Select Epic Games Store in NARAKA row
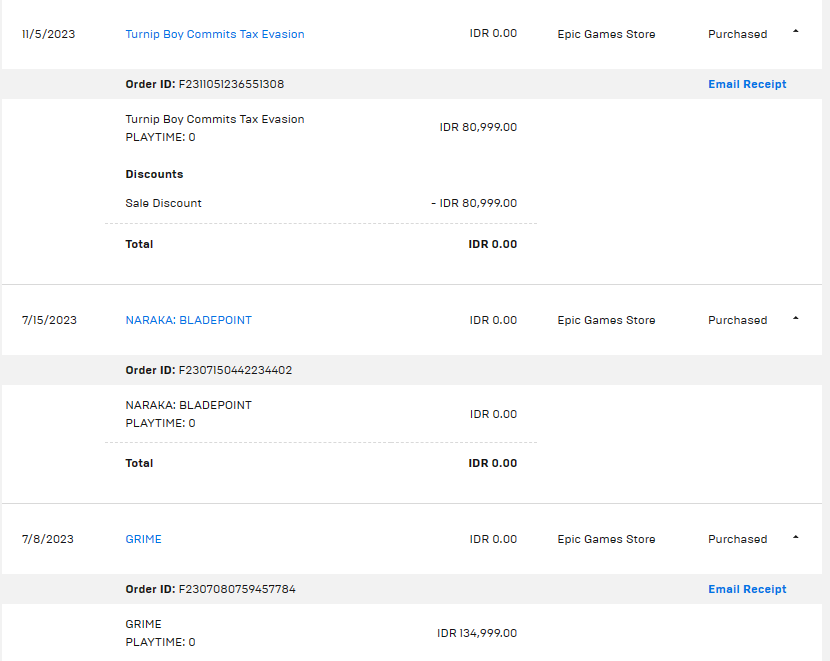This screenshot has height=661, width=830. point(606,320)
